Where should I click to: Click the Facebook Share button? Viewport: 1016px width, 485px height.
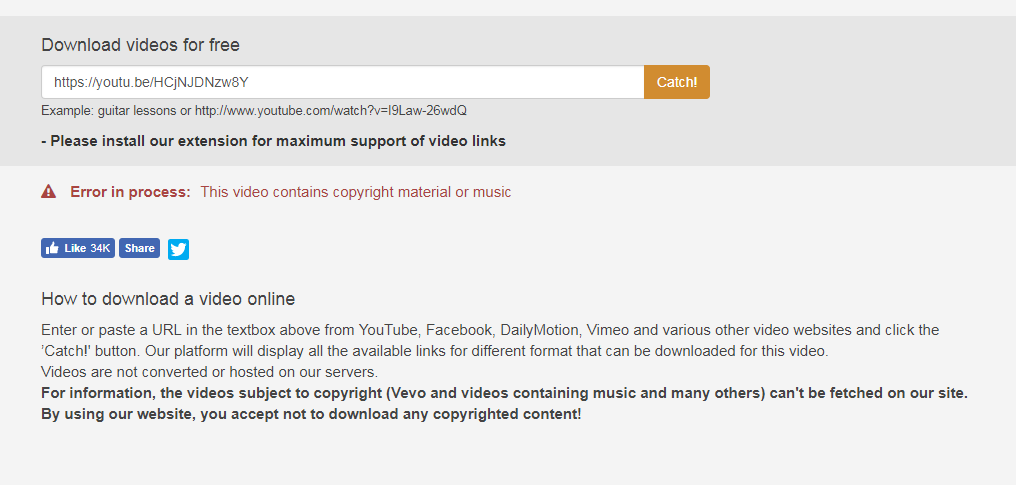tap(140, 248)
